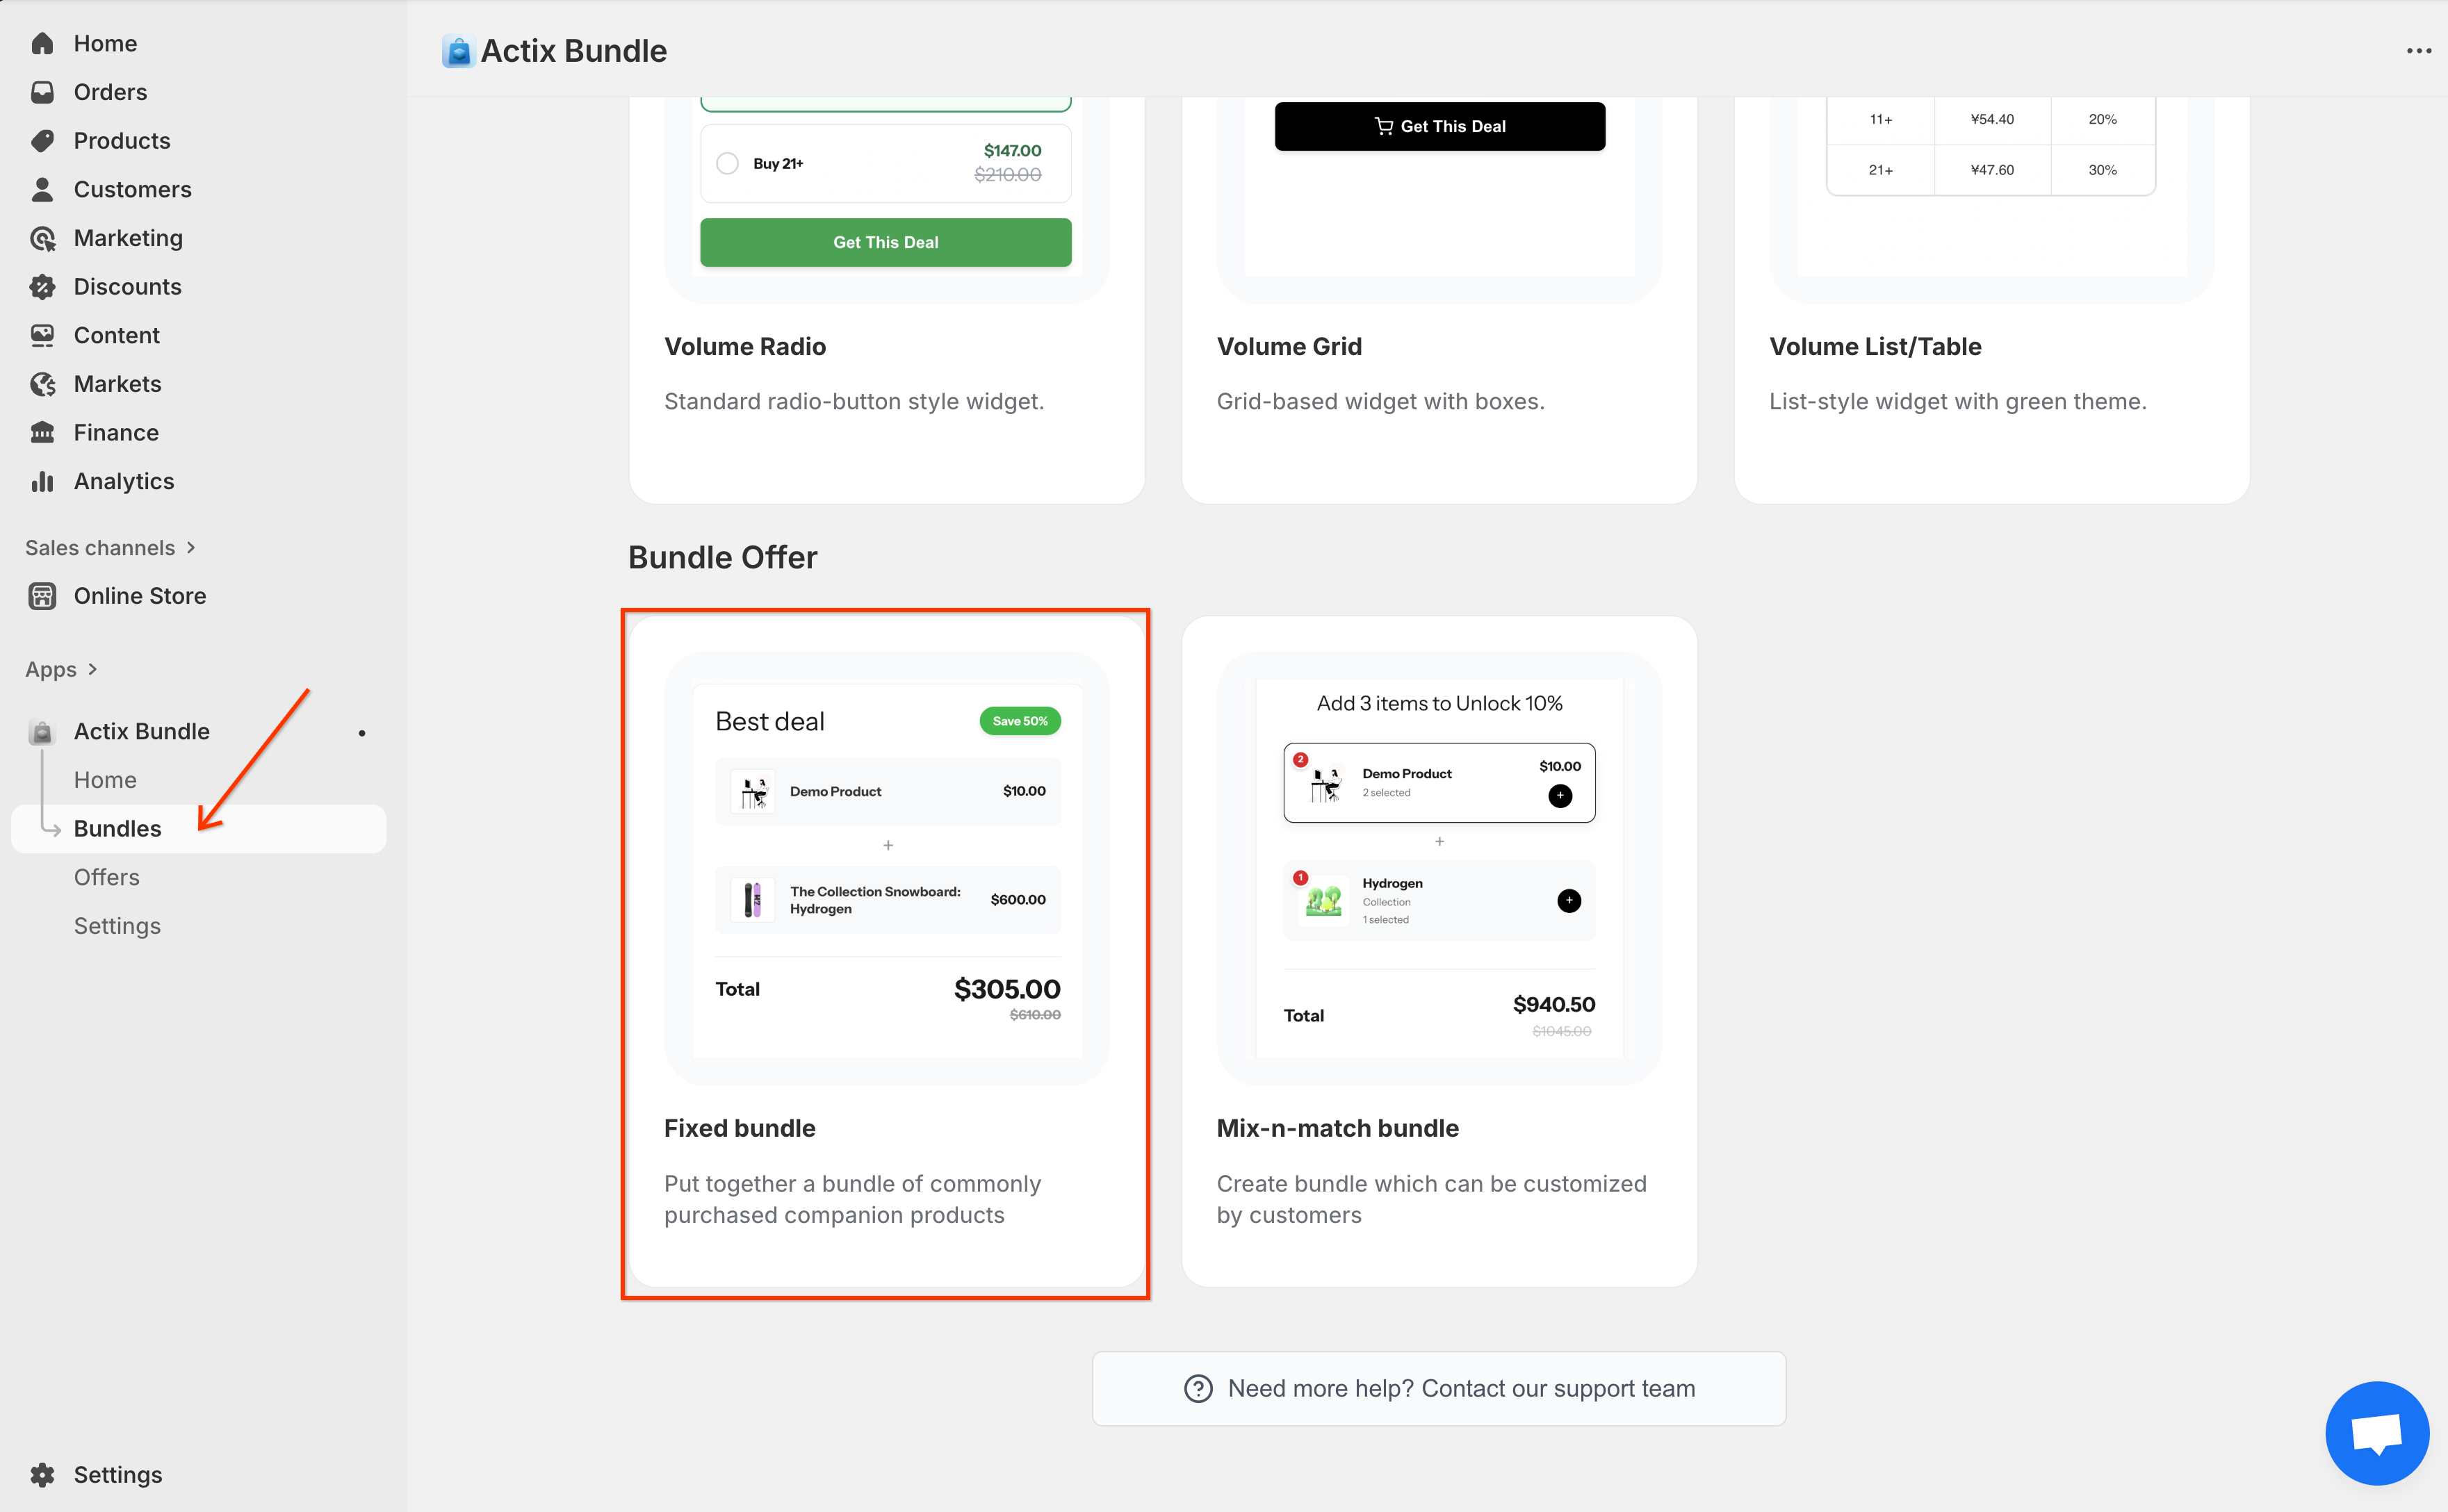Image resolution: width=2448 pixels, height=1512 pixels.
Task: Select the Buy 21+ radio option
Action: coord(728,163)
